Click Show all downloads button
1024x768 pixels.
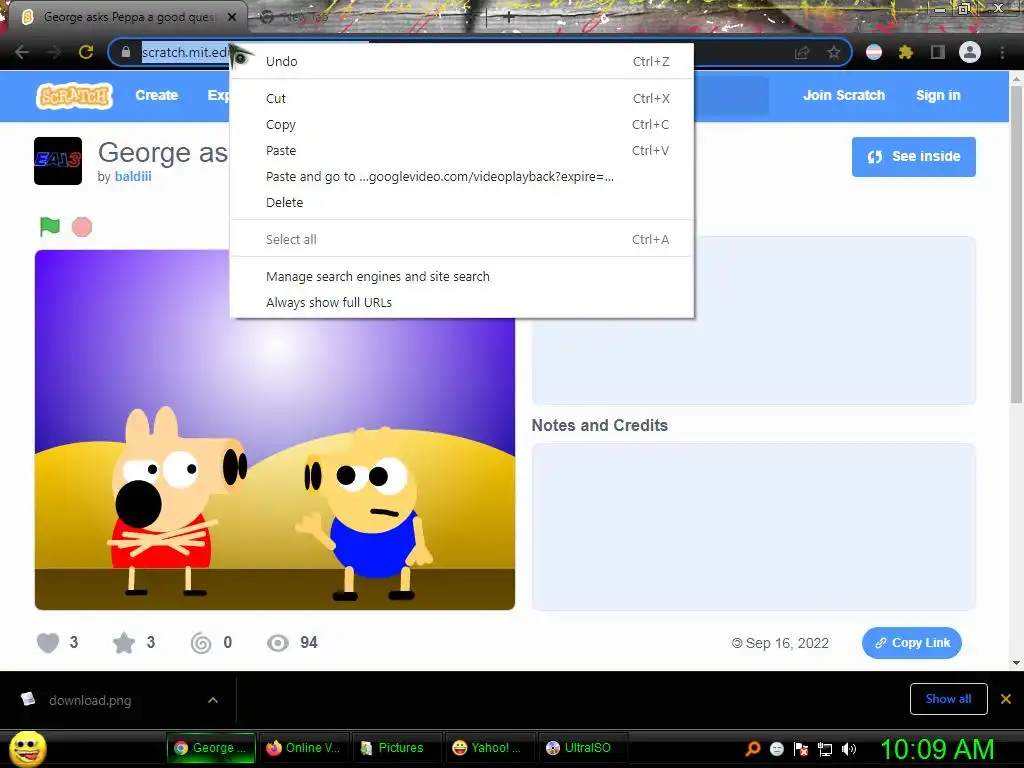pyautogui.click(x=948, y=699)
